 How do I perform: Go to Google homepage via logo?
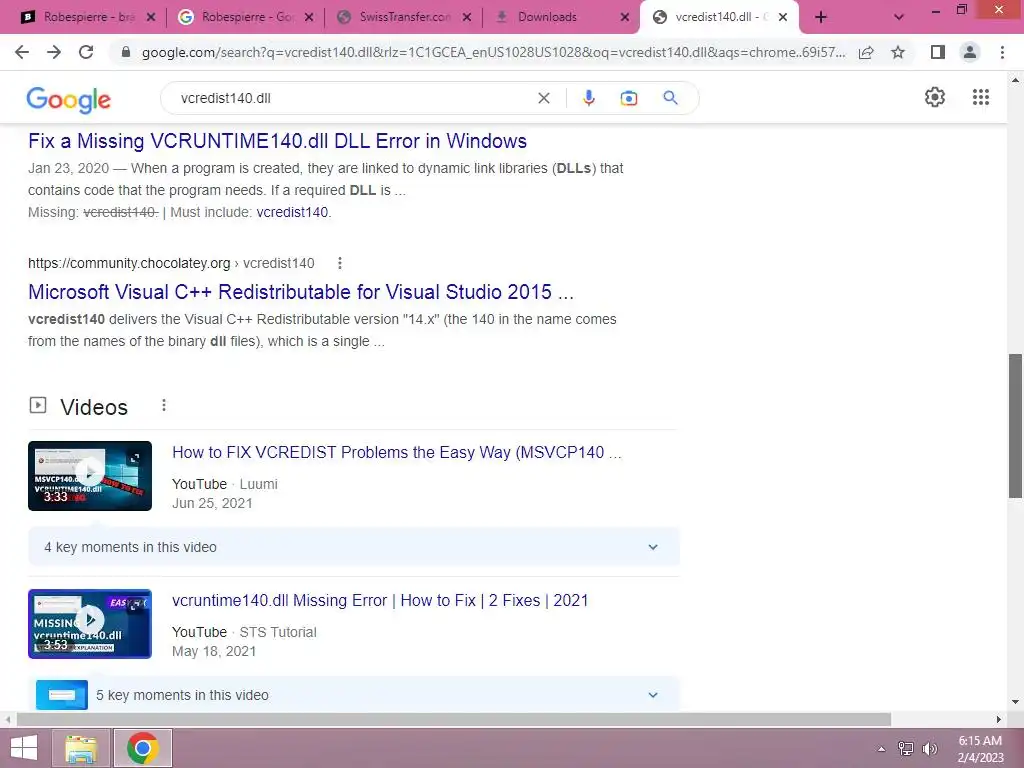[69, 99]
